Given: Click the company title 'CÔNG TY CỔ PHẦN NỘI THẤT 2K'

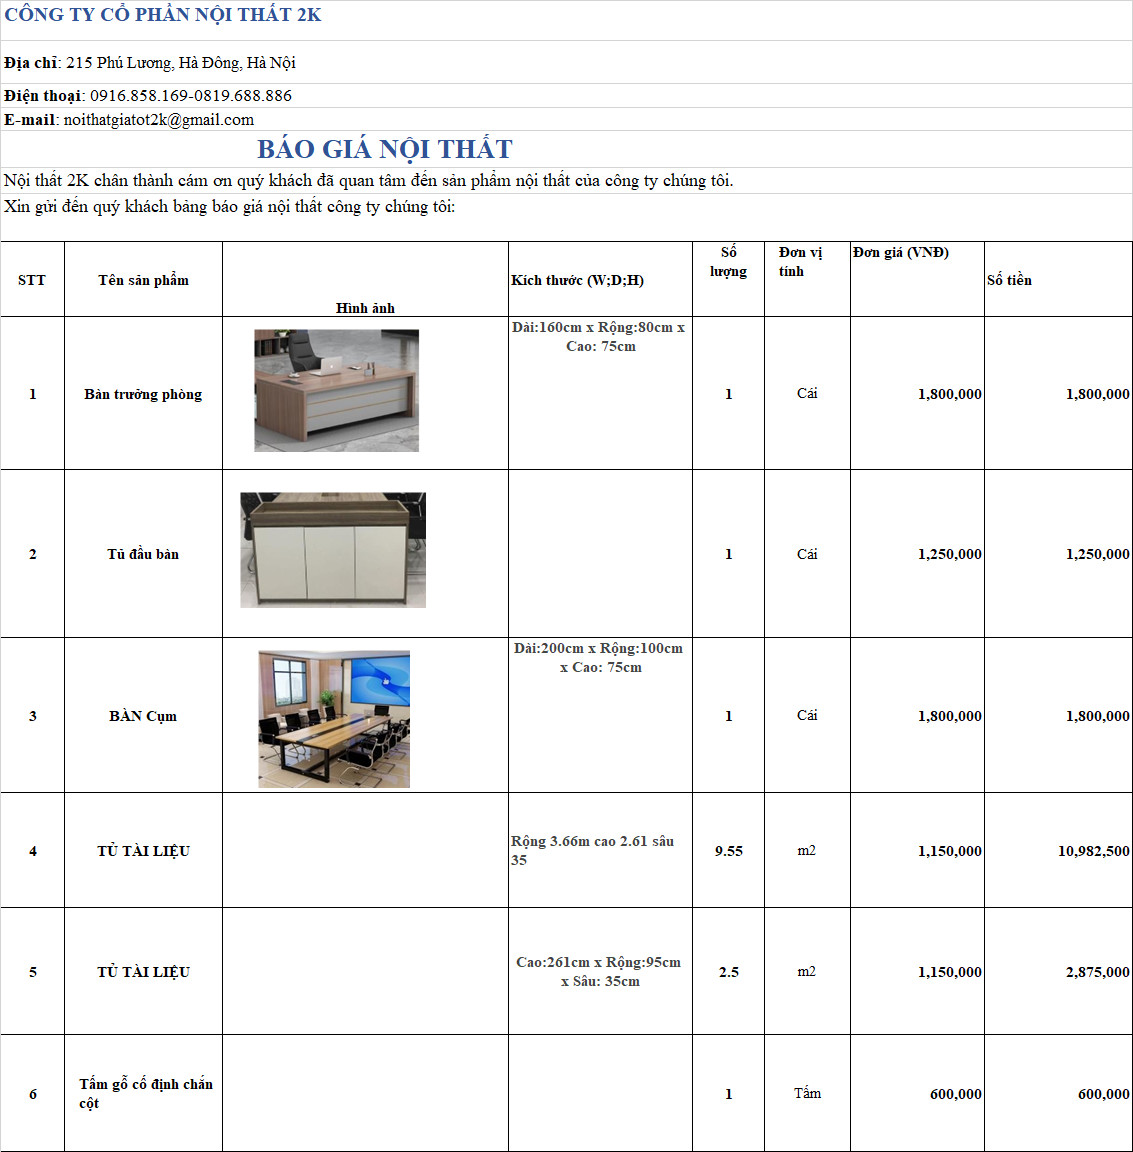Looking at the screenshot, I should tap(162, 15).
